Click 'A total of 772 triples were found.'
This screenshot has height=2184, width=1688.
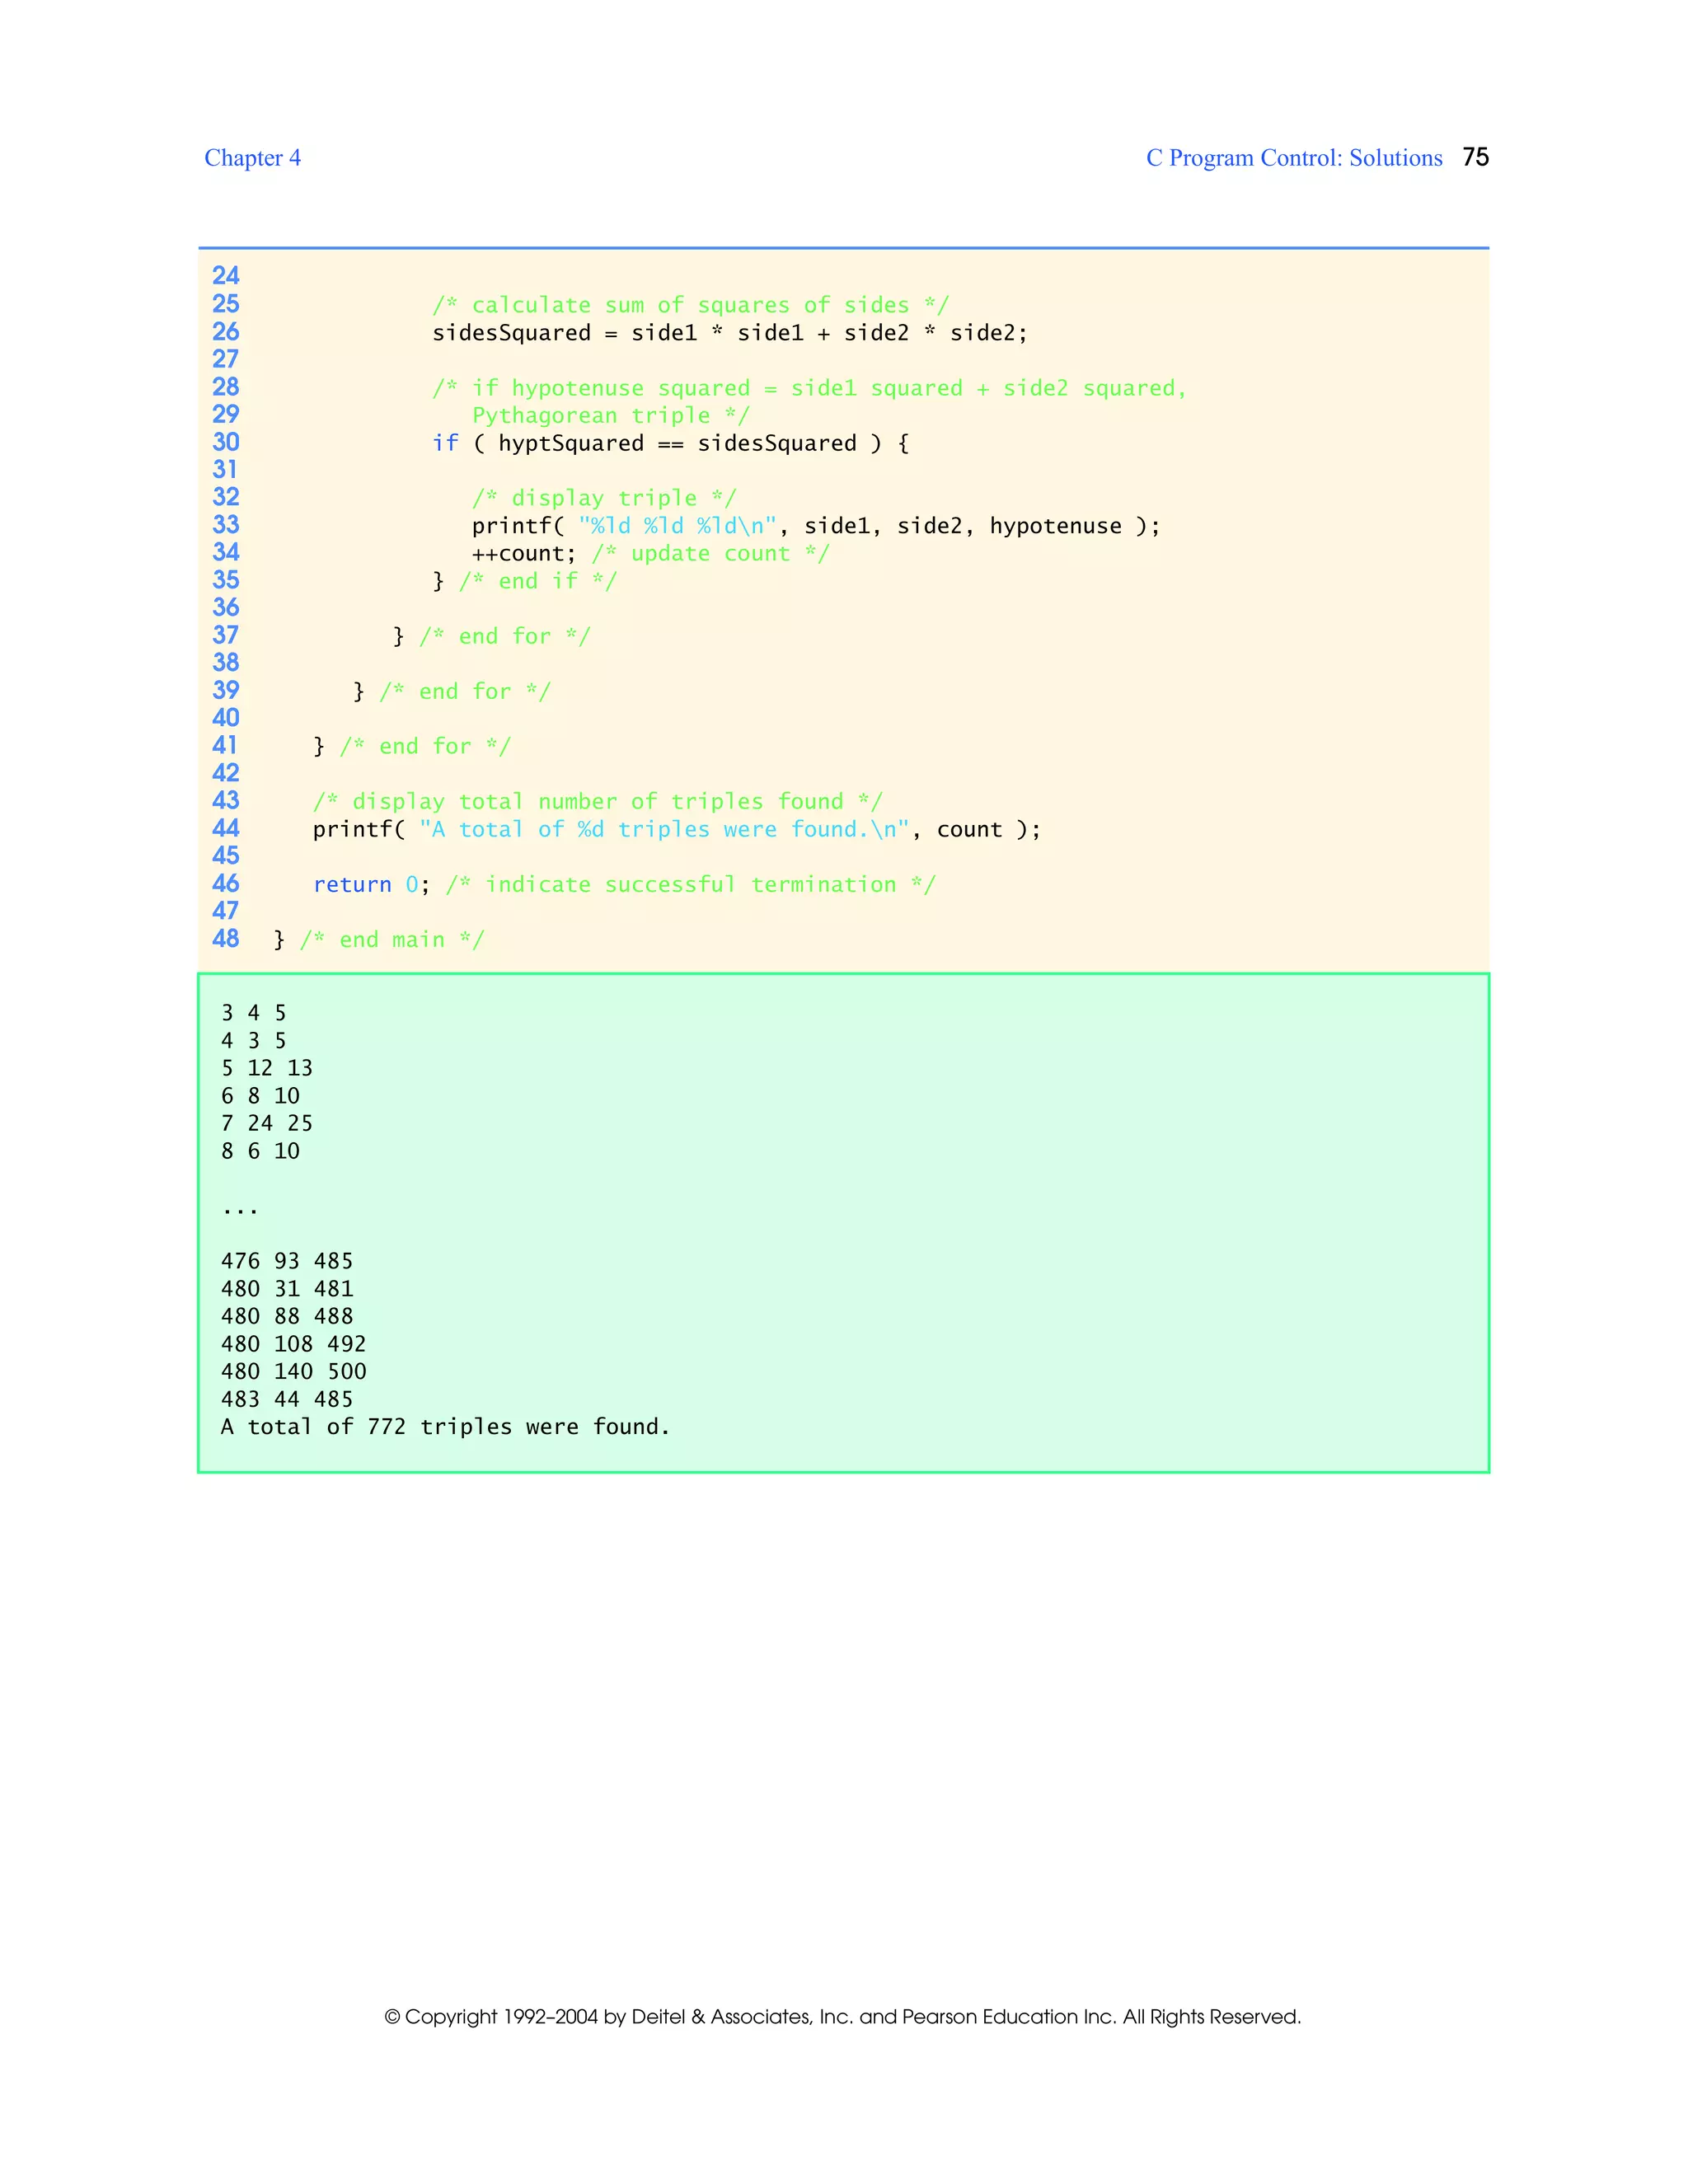(x=445, y=1427)
